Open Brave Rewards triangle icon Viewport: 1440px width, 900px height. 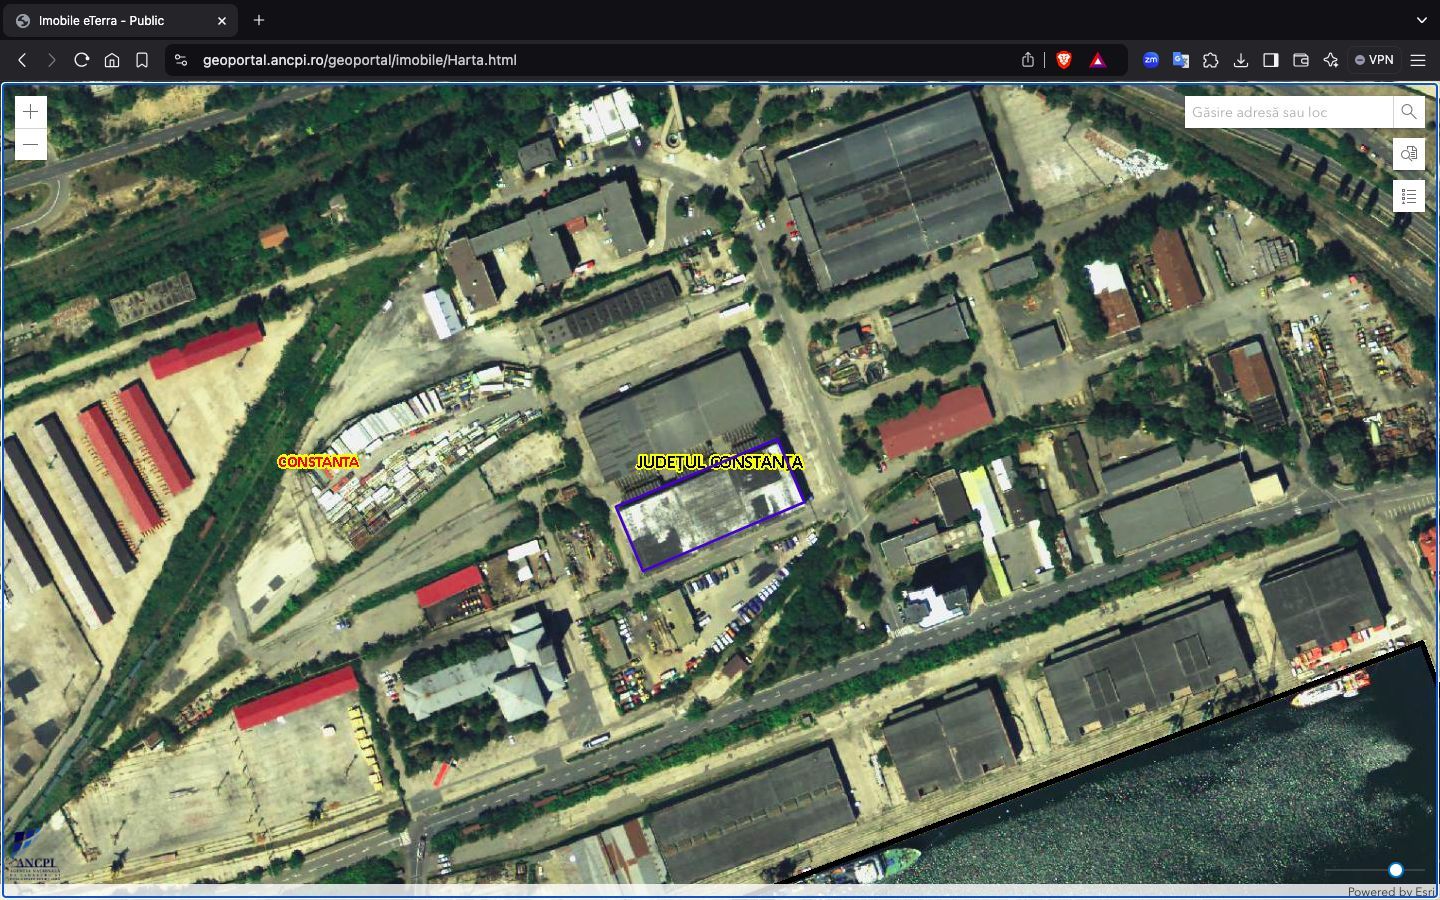(x=1098, y=60)
